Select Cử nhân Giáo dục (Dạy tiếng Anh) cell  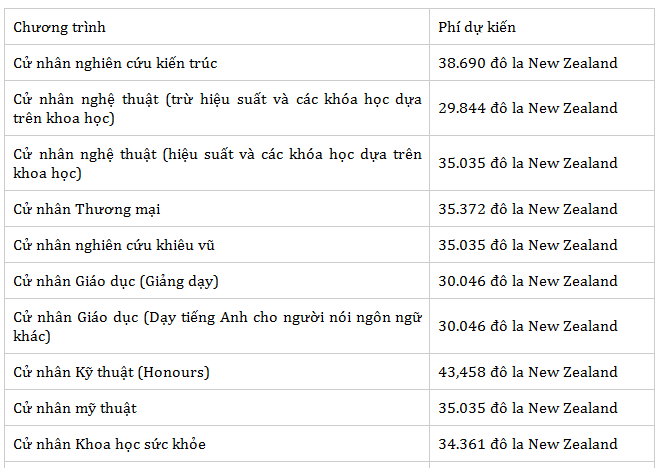[x=217, y=326]
